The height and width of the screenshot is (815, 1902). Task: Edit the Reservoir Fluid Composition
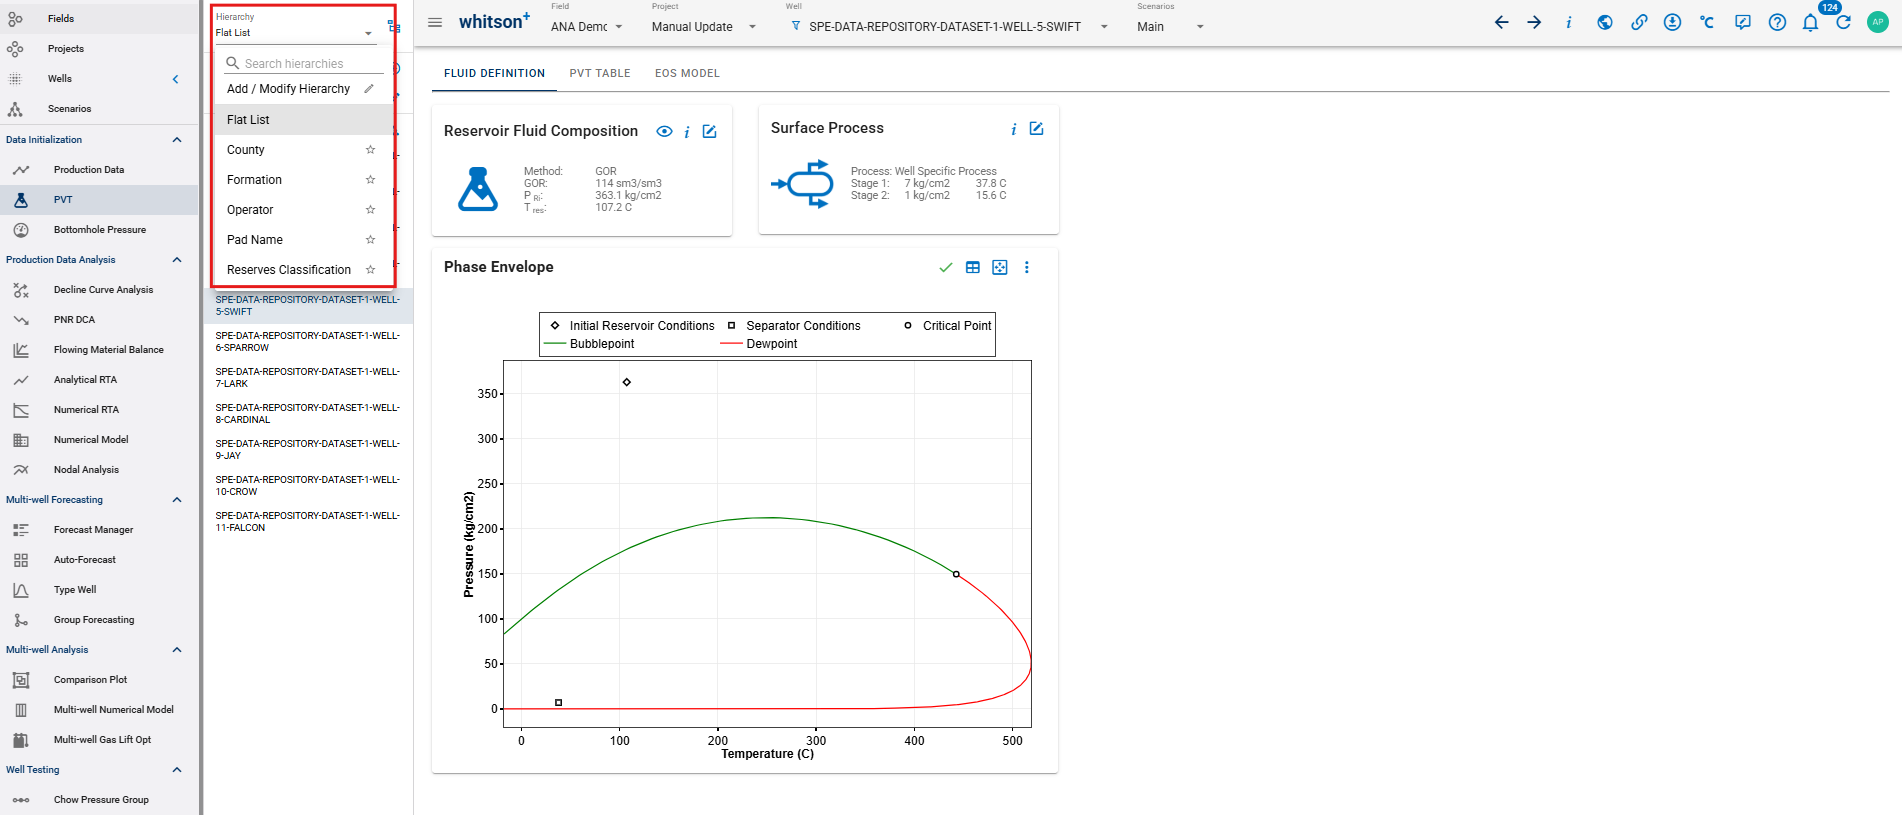[710, 132]
